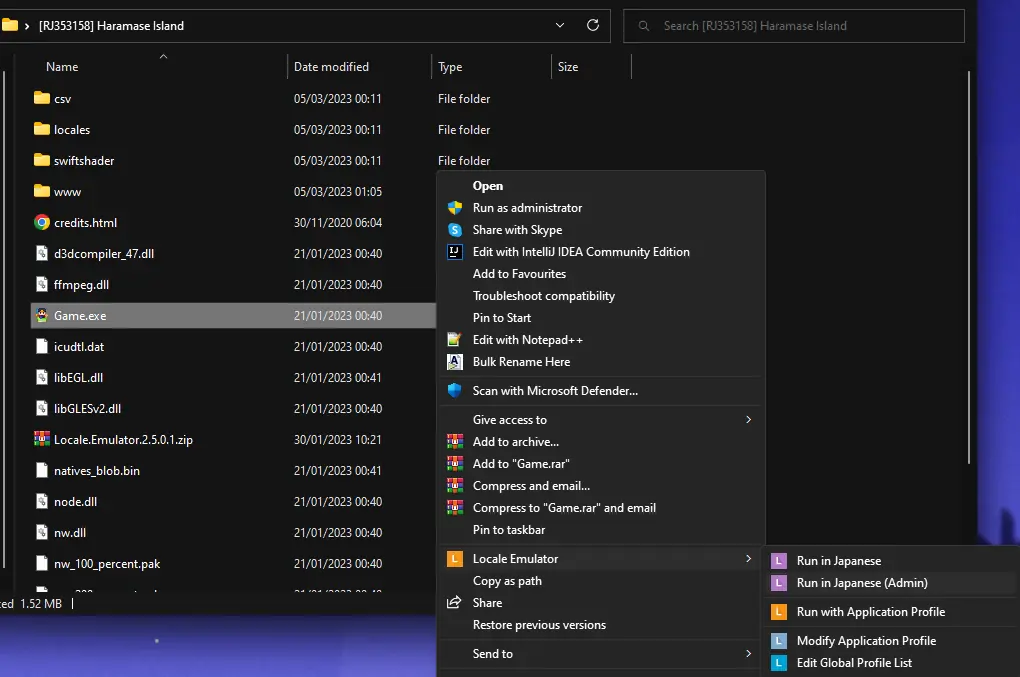Click the Bulk Rename Here icon
This screenshot has width=1020, height=677.
(455, 362)
